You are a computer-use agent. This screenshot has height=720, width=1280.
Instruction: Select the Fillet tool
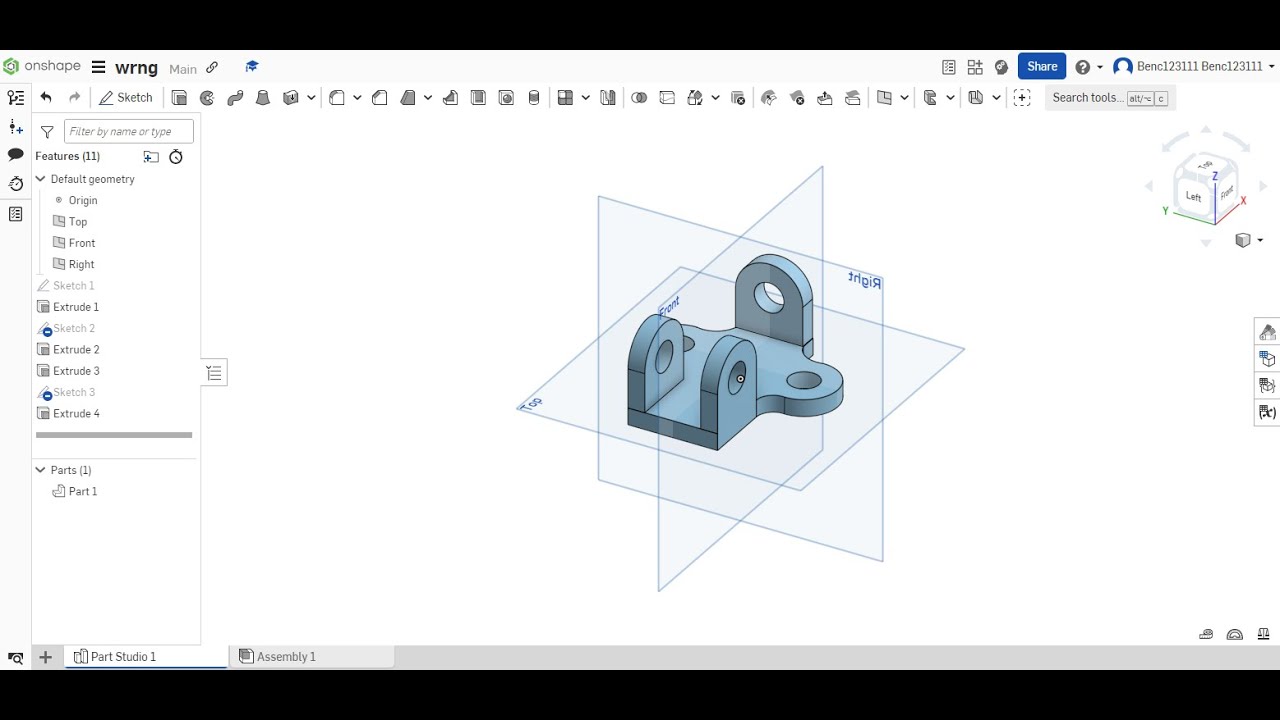[x=337, y=97]
